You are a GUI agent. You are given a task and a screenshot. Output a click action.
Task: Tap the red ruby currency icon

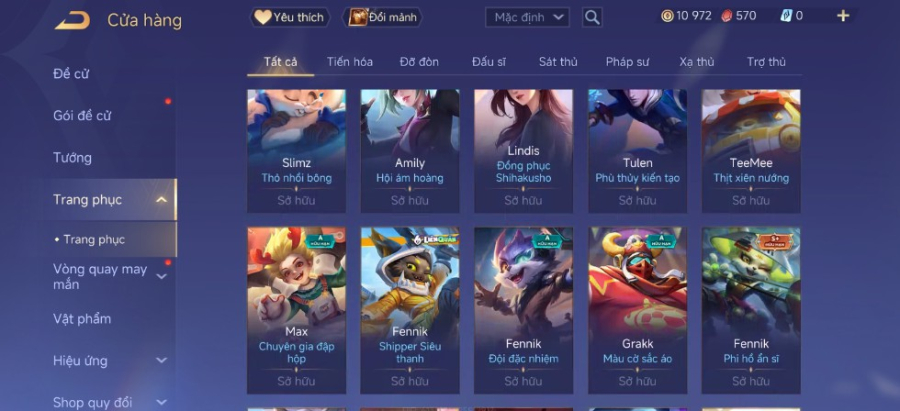(x=727, y=16)
